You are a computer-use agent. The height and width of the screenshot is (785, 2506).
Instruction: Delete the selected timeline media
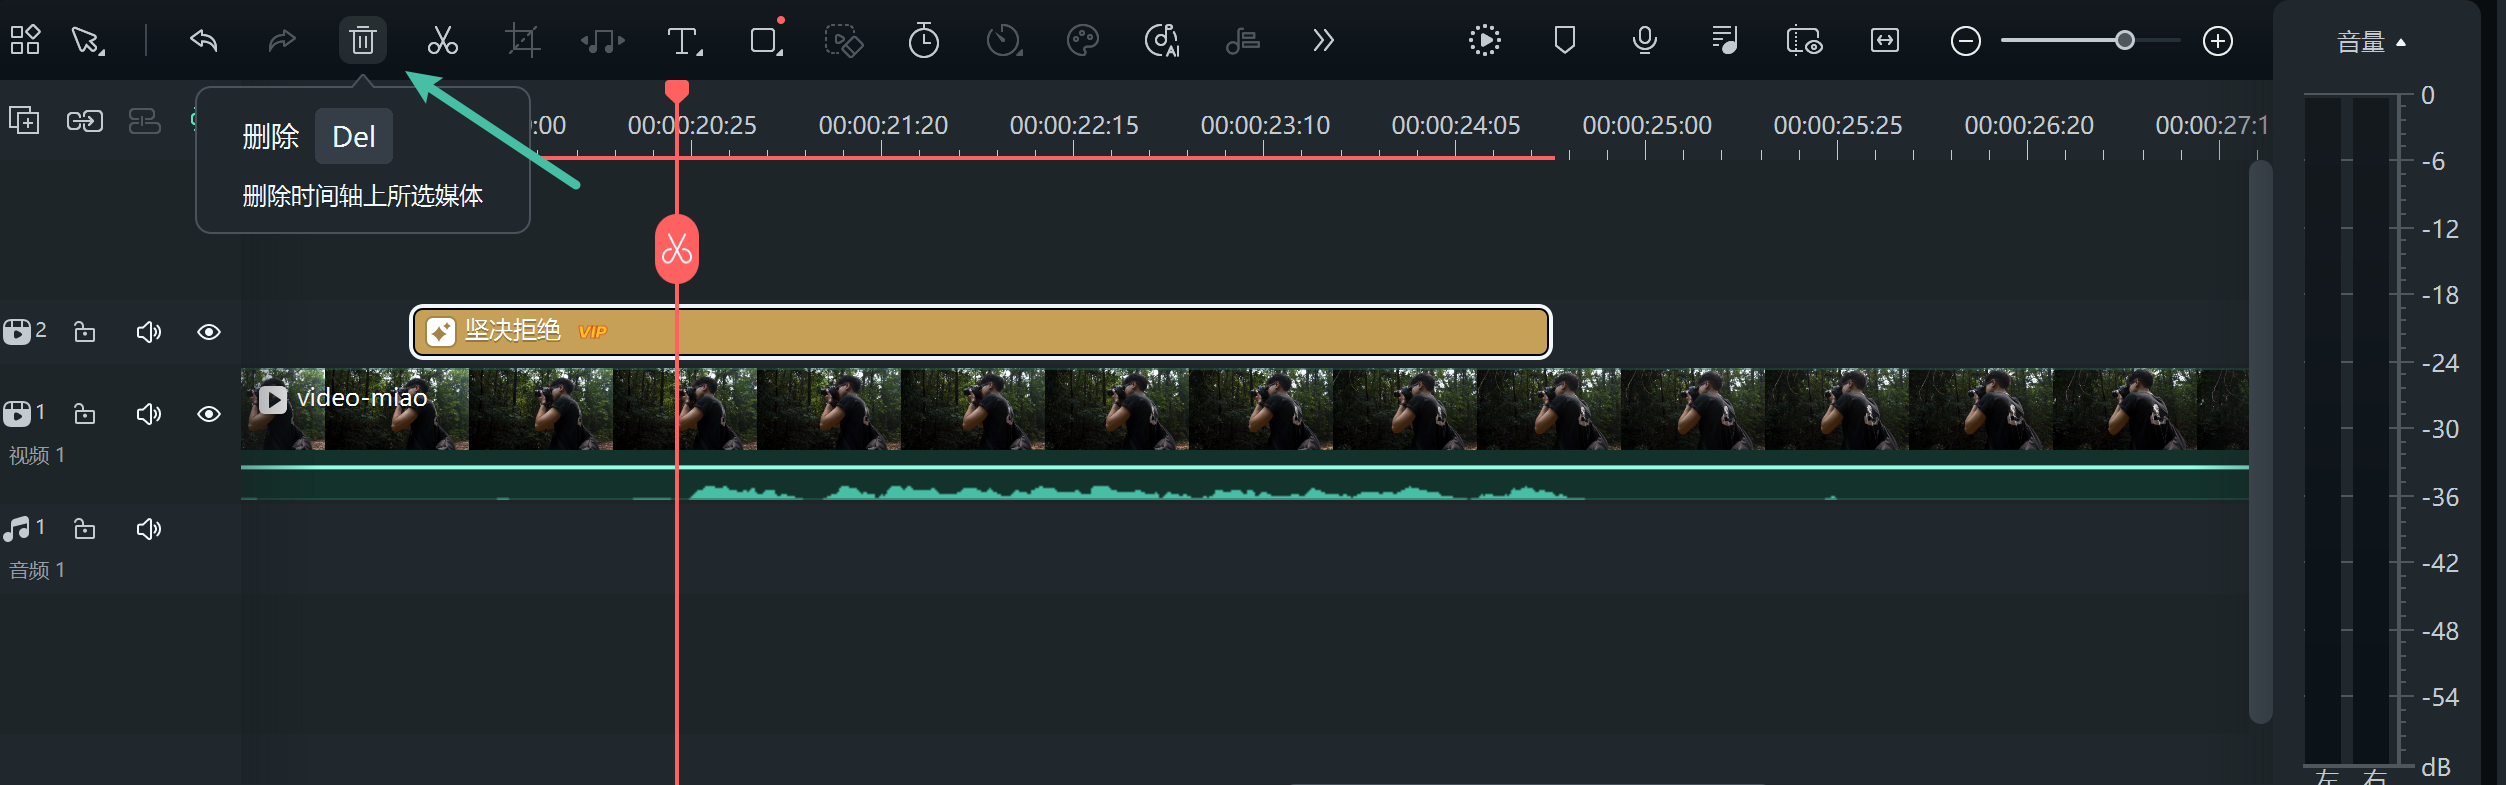point(362,40)
